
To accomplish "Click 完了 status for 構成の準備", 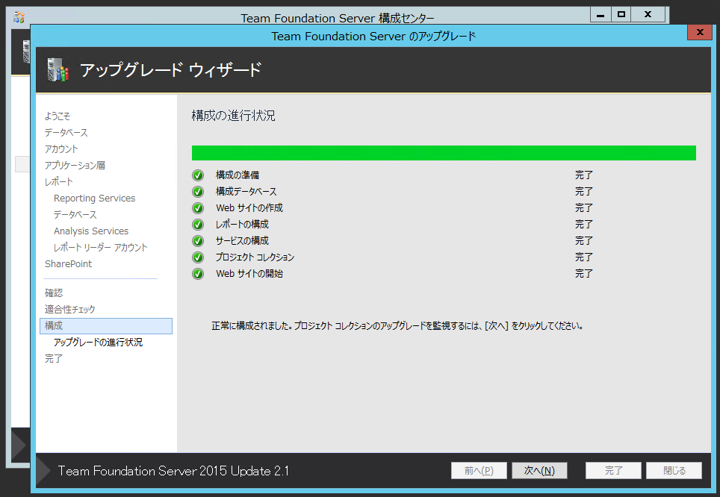I will (x=584, y=175).
